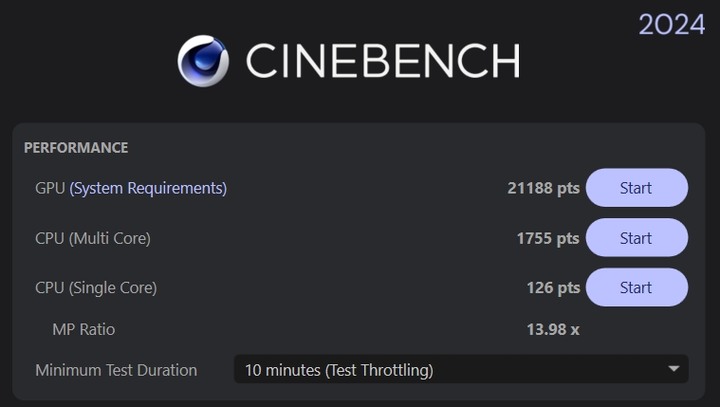Viewport: 720px width, 407px height.
Task: Click the CINEBENCH title text
Action: tap(383, 61)
